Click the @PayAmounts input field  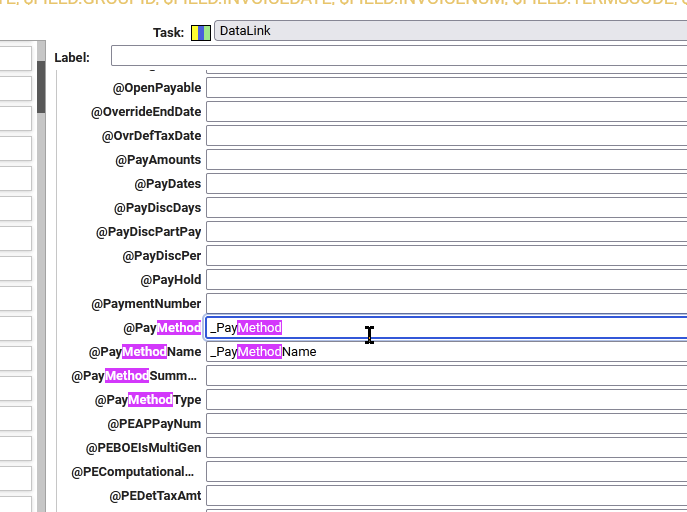(x=446, y=160)
